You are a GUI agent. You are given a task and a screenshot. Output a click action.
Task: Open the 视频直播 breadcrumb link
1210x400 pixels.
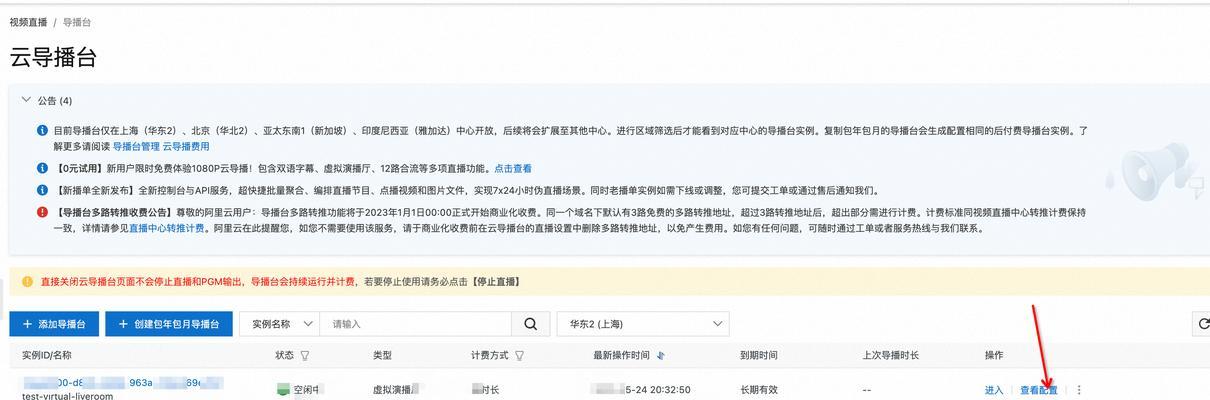tap(28, 21)
